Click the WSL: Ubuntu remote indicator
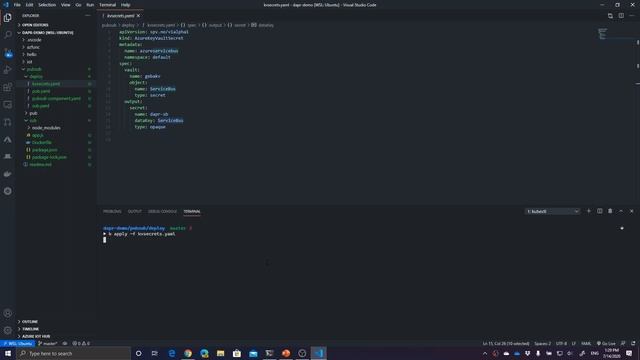 (x=18, y=343)
